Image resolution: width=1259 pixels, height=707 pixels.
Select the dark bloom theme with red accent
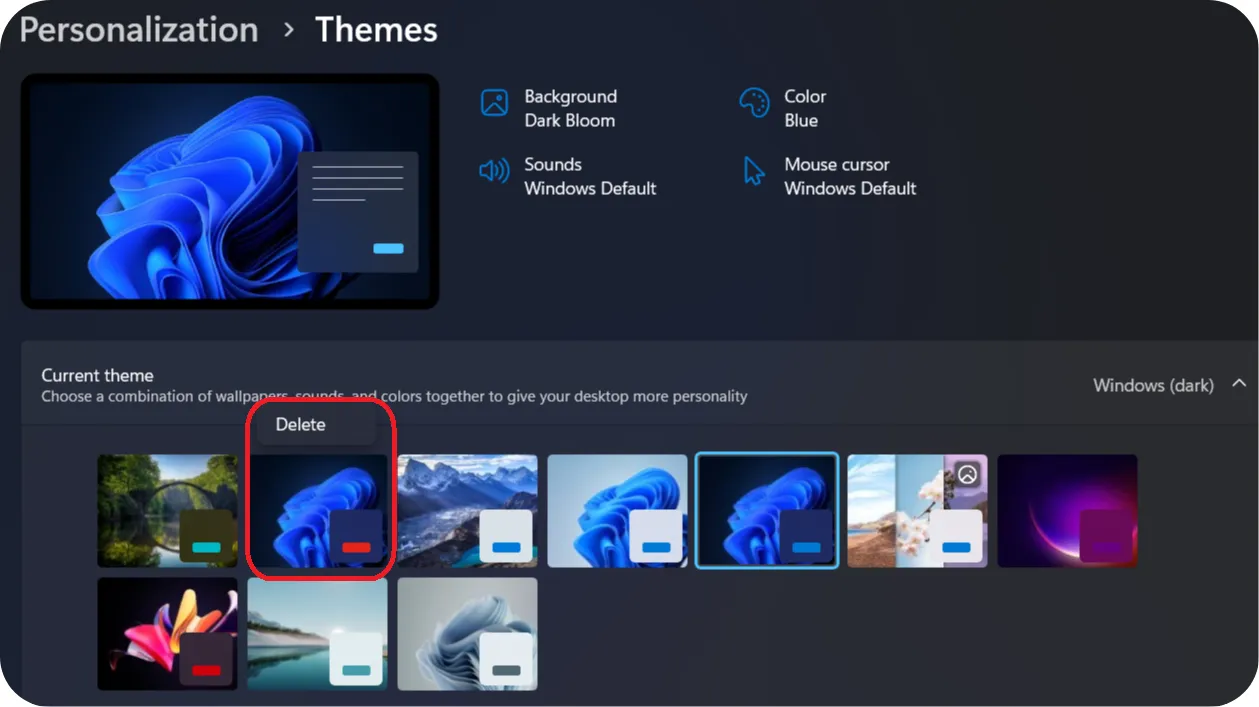click(x=318, y=511)
